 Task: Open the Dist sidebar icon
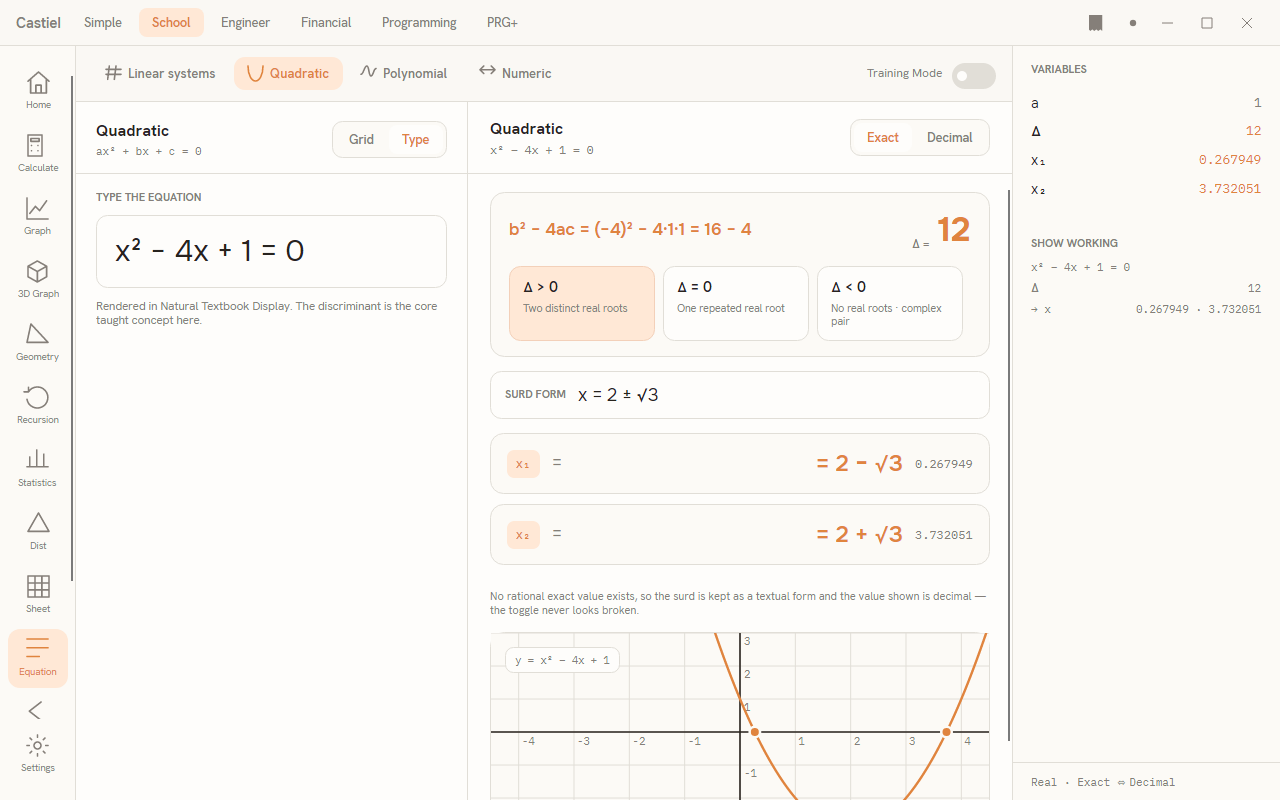[38, 531]
